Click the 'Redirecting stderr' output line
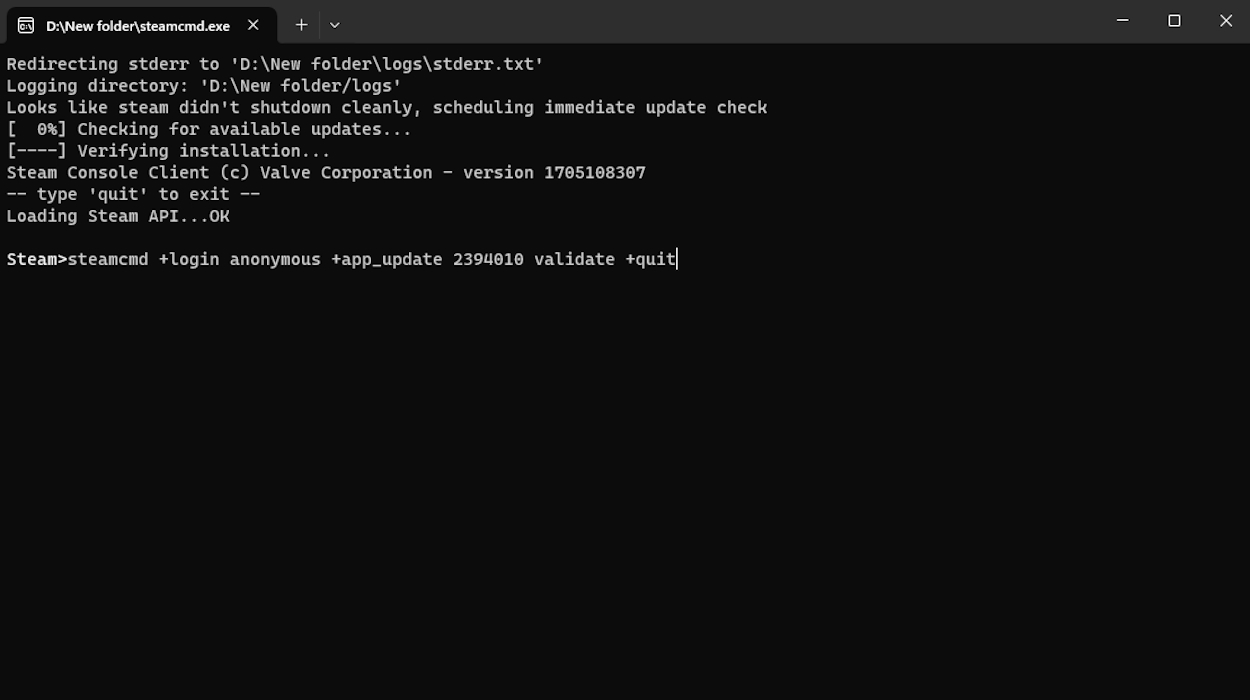This screenshot has width=1250, height=700. click(275, 64)
